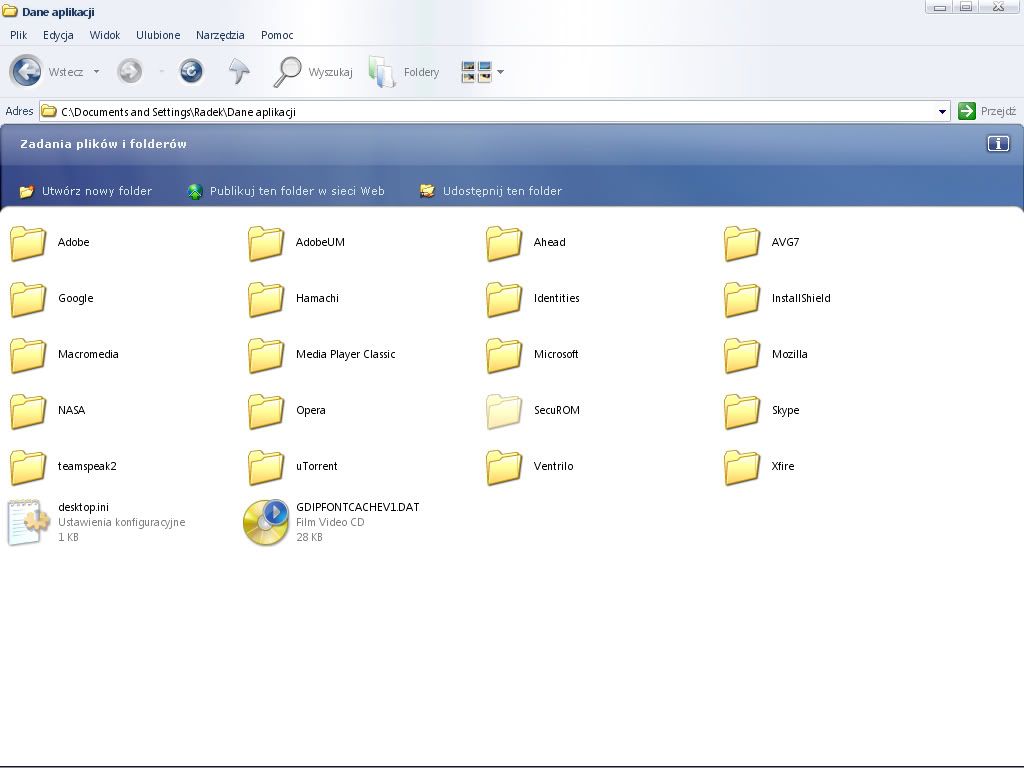Click the Opera folder name
This screenshot has height=768, width=1024.
[x=310, y=410]
